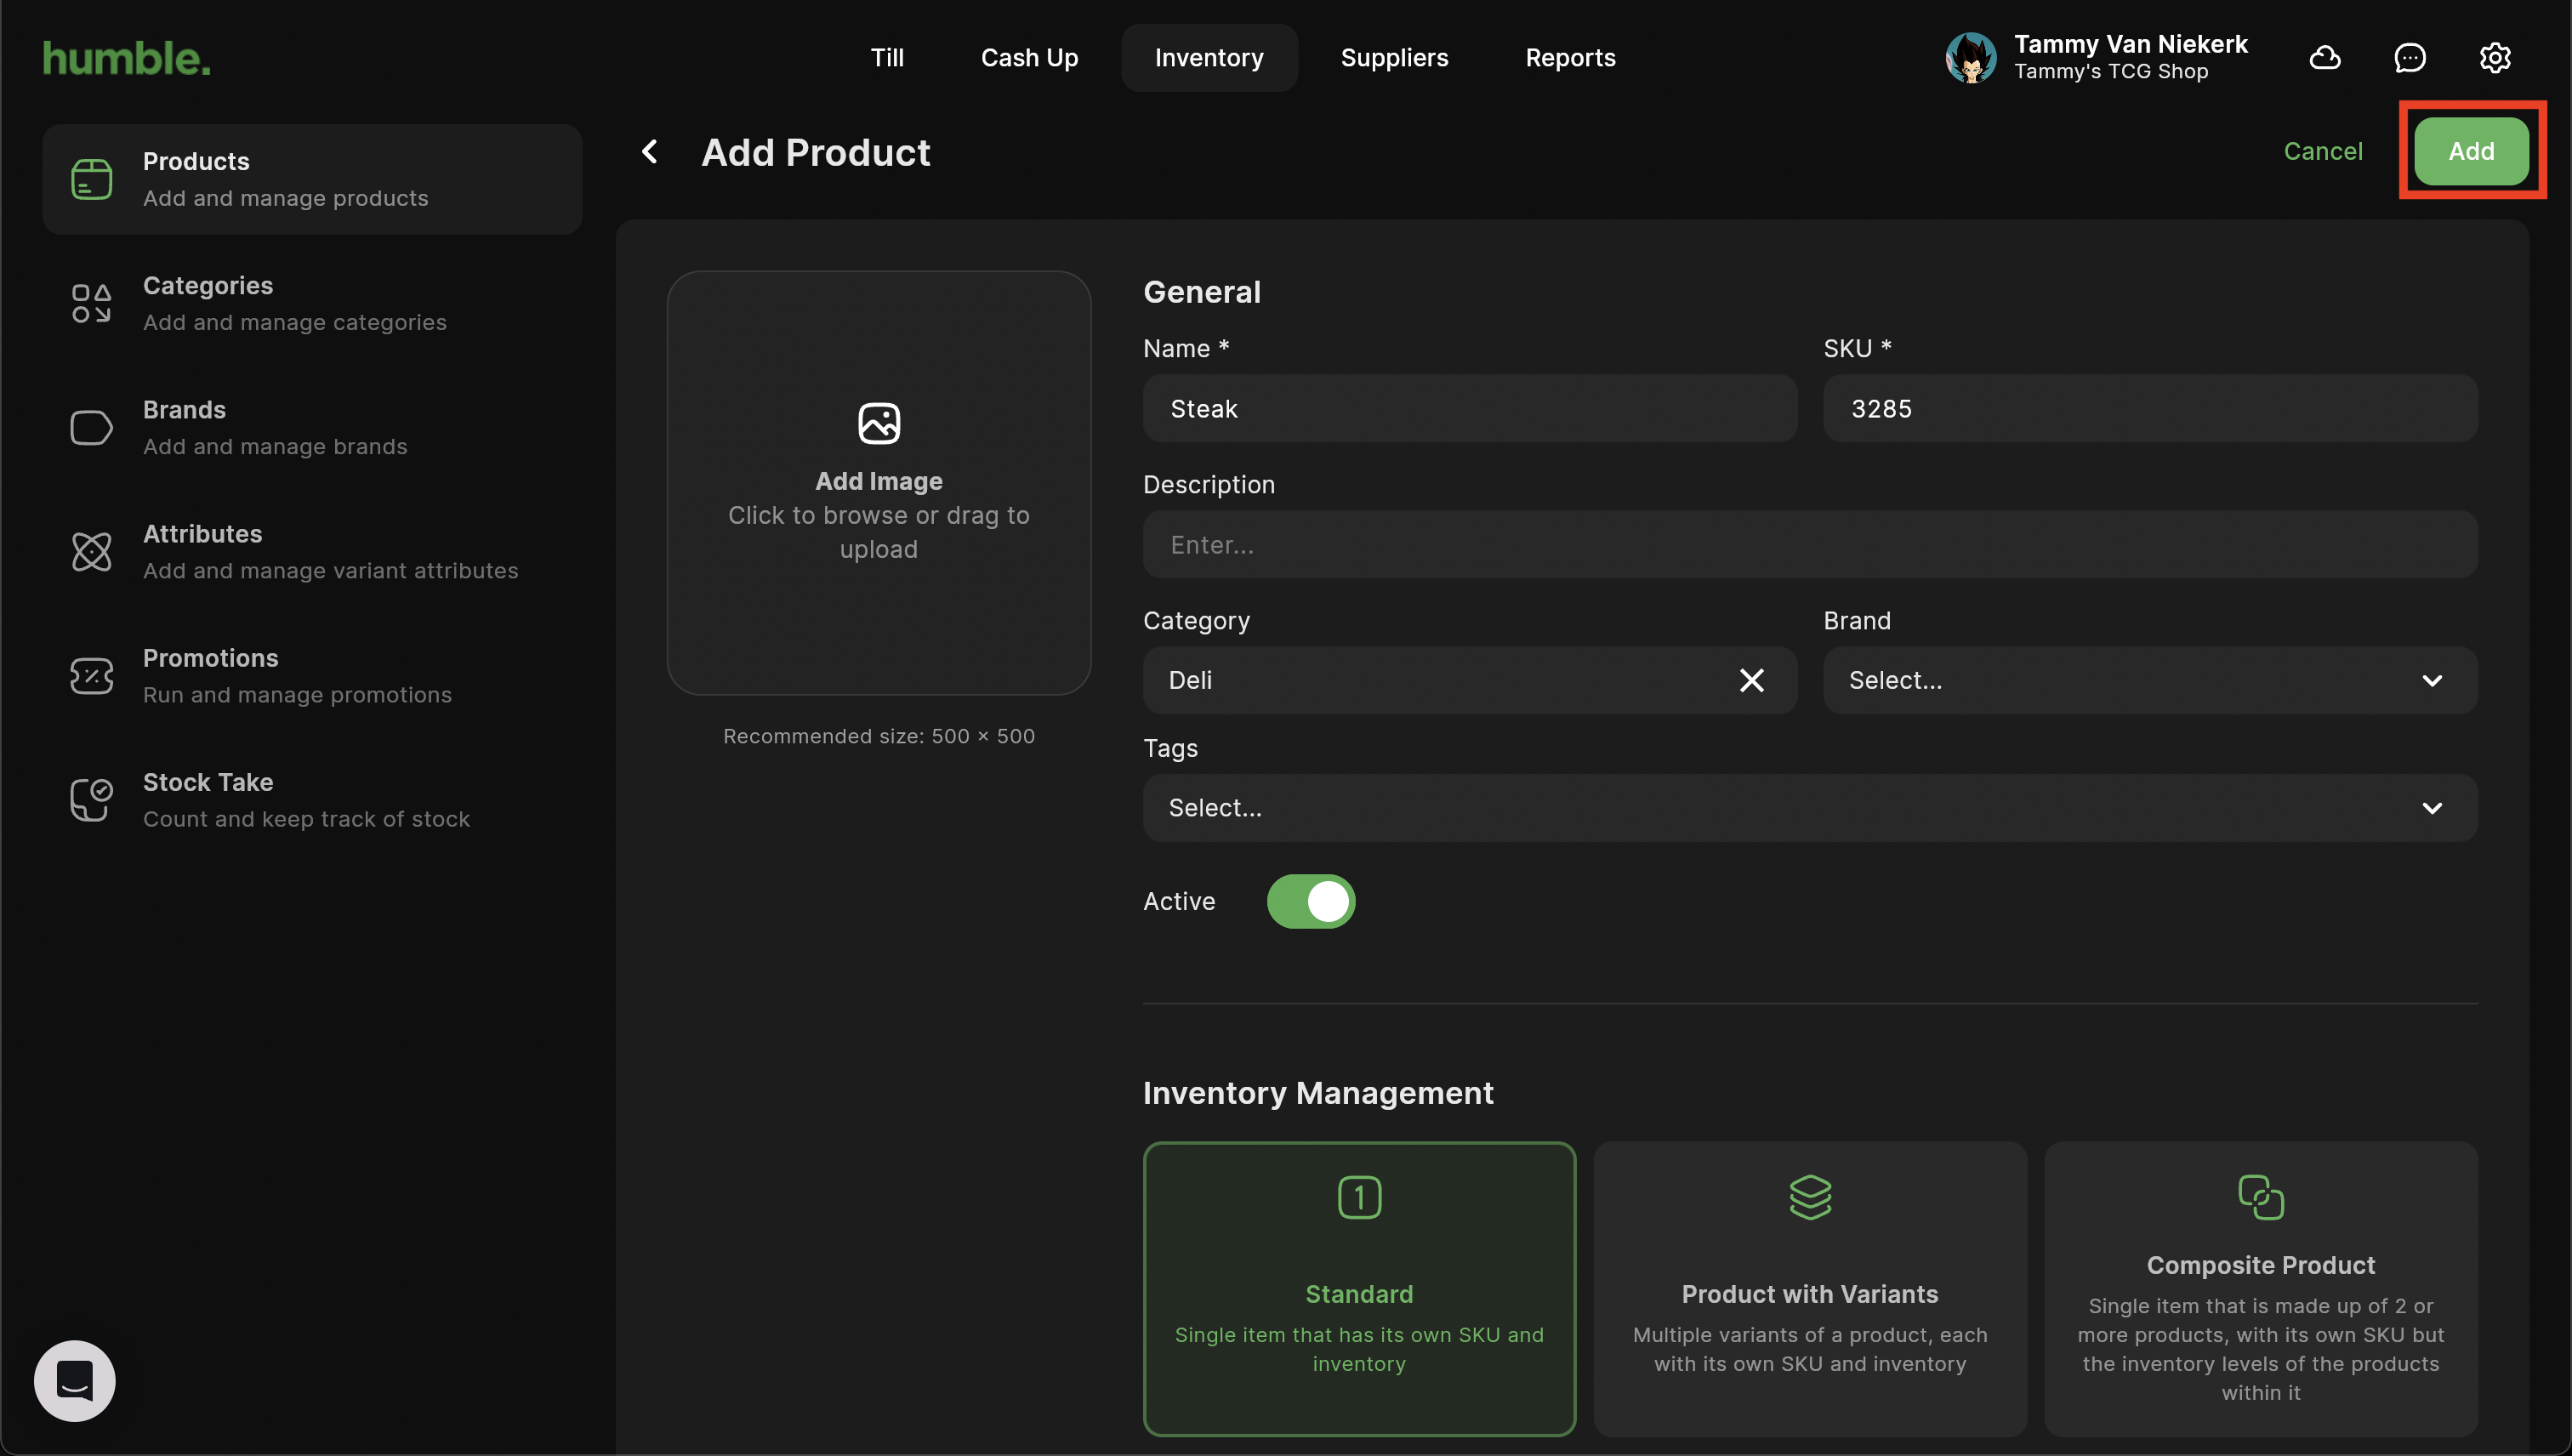Expand the Brand dropdown
The height and width of the screenshot is (1456, 2572).
point(2149,680)
